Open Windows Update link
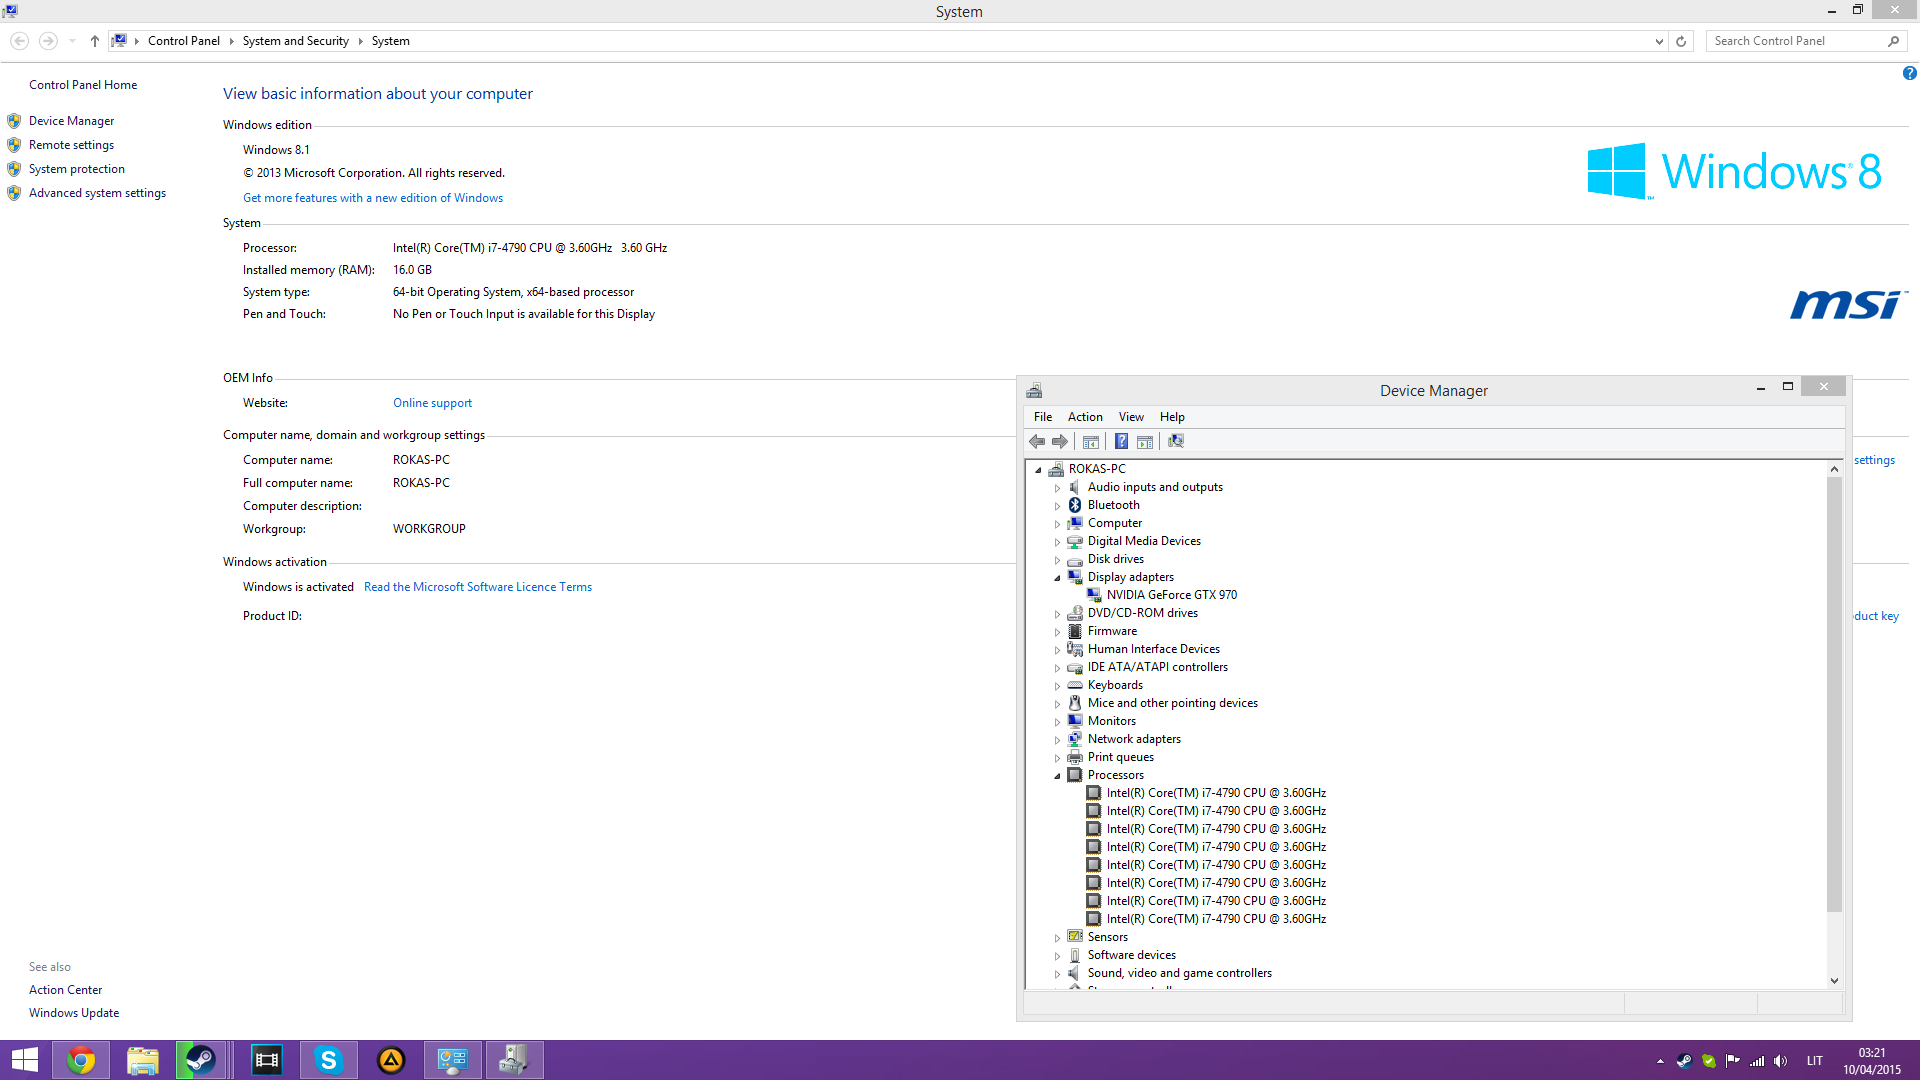The image size is (1920, 1080). click(74, 1013)
